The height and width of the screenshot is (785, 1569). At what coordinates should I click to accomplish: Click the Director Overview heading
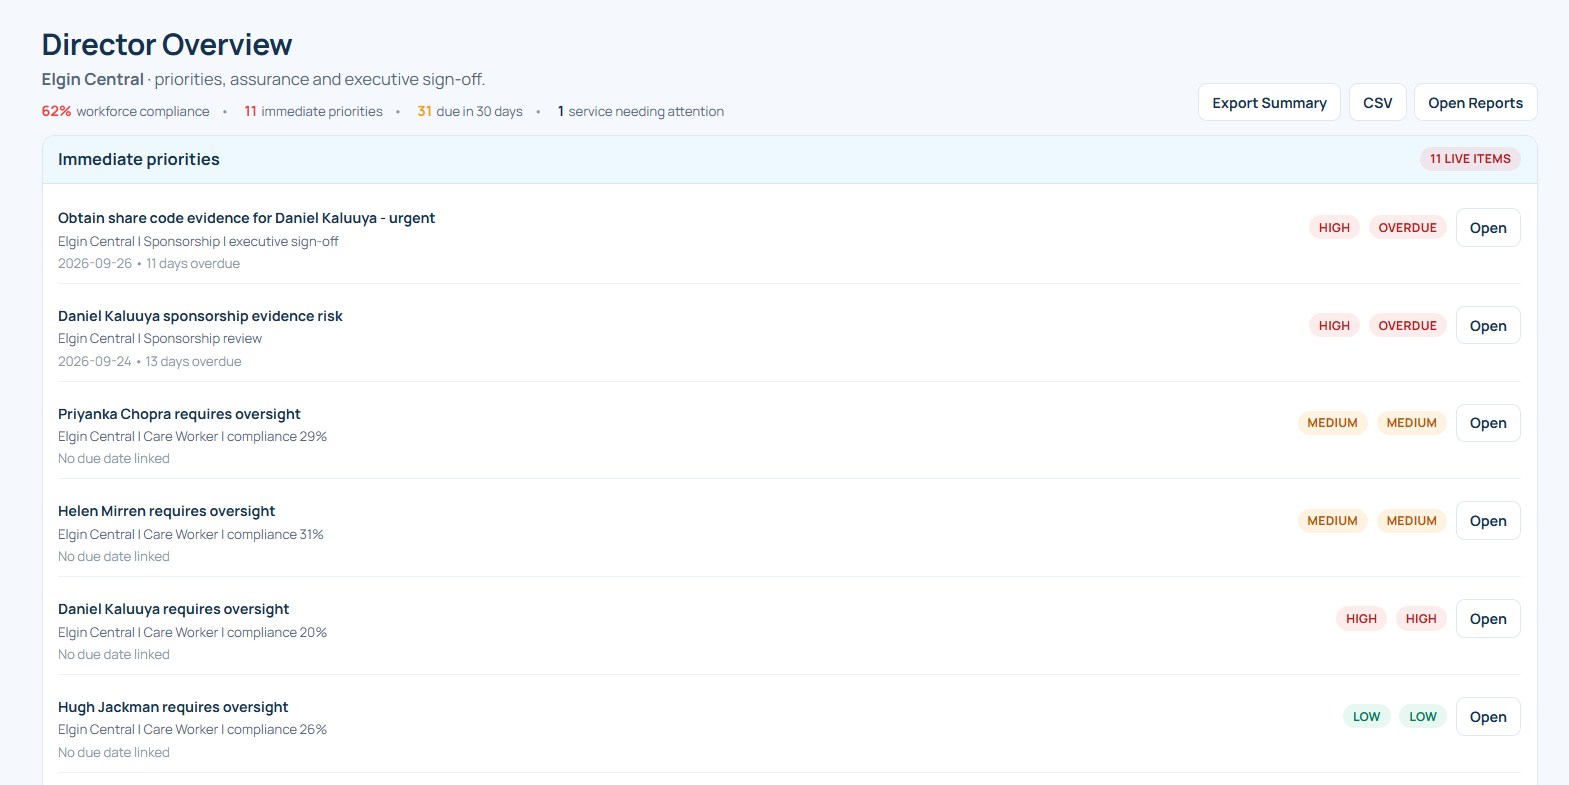[167, 45]
